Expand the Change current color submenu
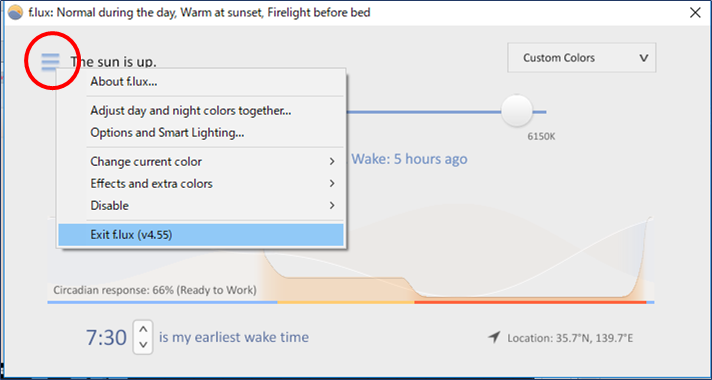 [x=332, y=162]
